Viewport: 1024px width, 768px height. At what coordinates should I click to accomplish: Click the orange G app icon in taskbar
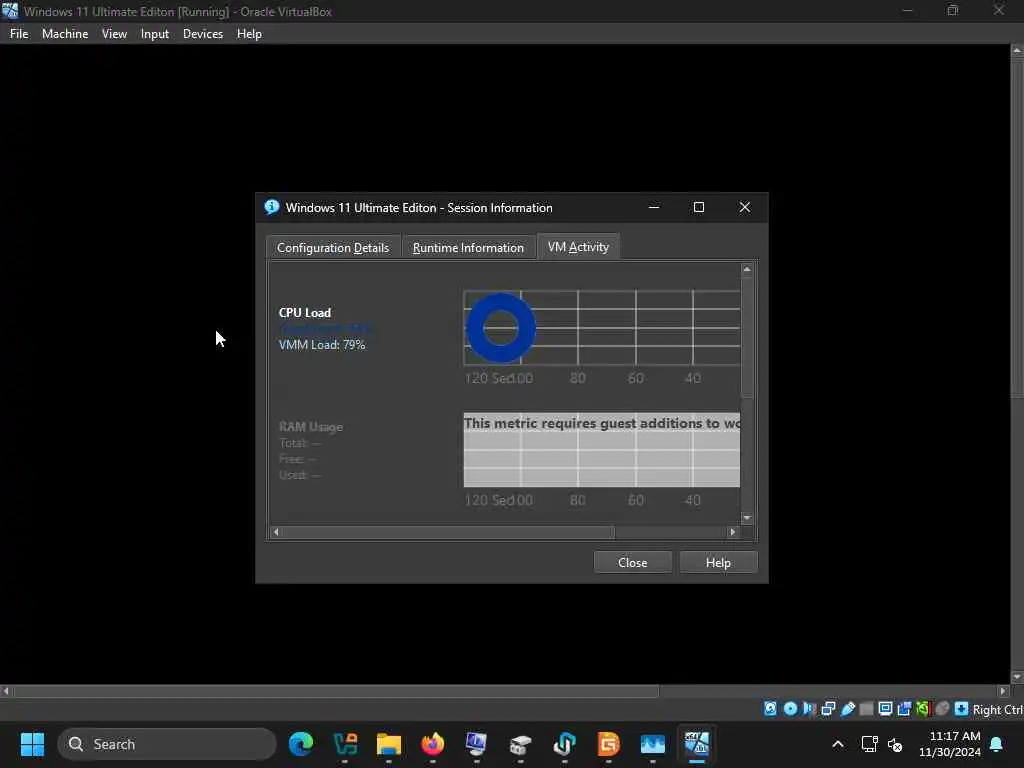pyautogui.click(x=608, y=744)
